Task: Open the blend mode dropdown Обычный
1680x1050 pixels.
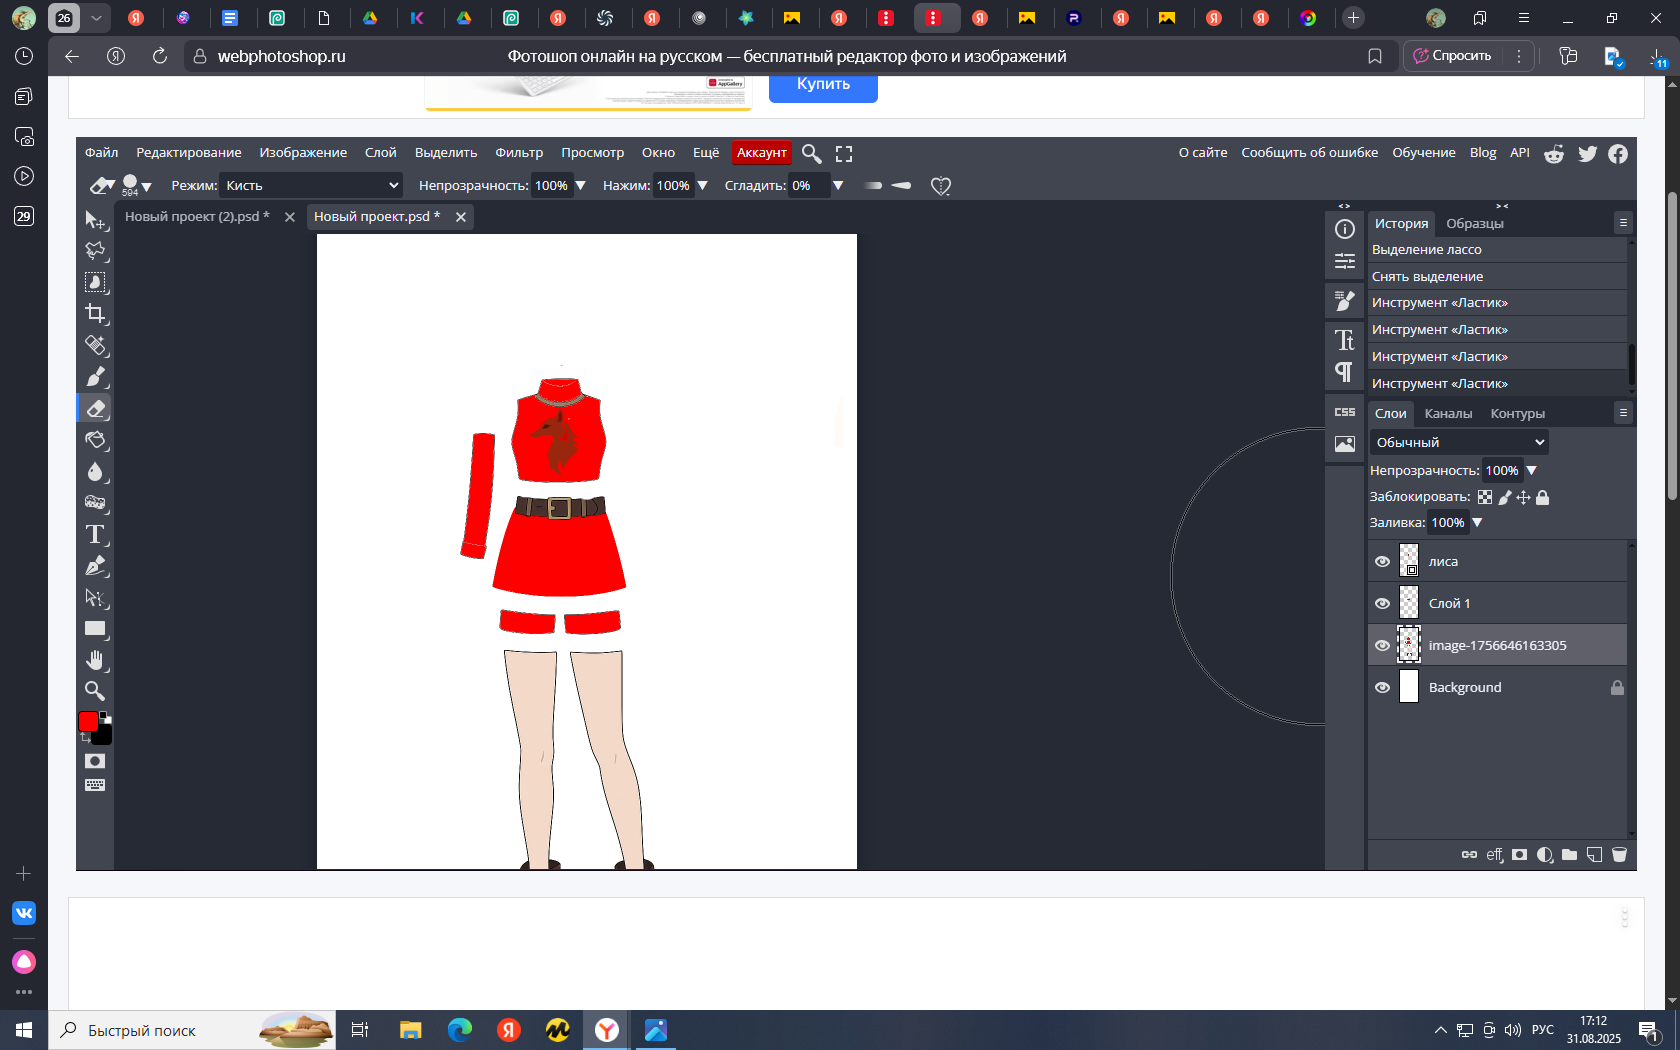Action: (1459, 442)
